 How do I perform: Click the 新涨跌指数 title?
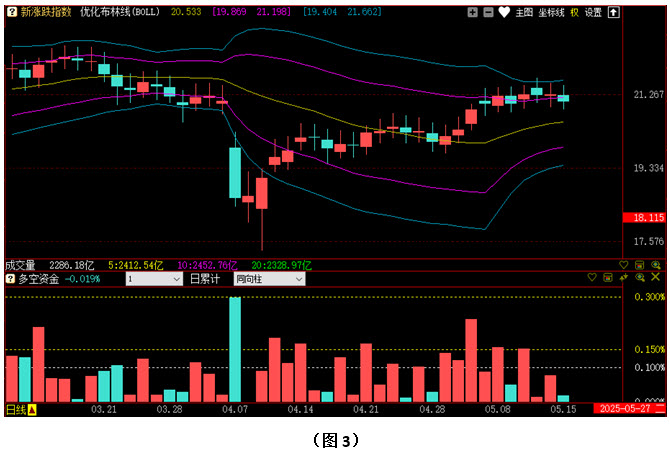coord(45,12)
